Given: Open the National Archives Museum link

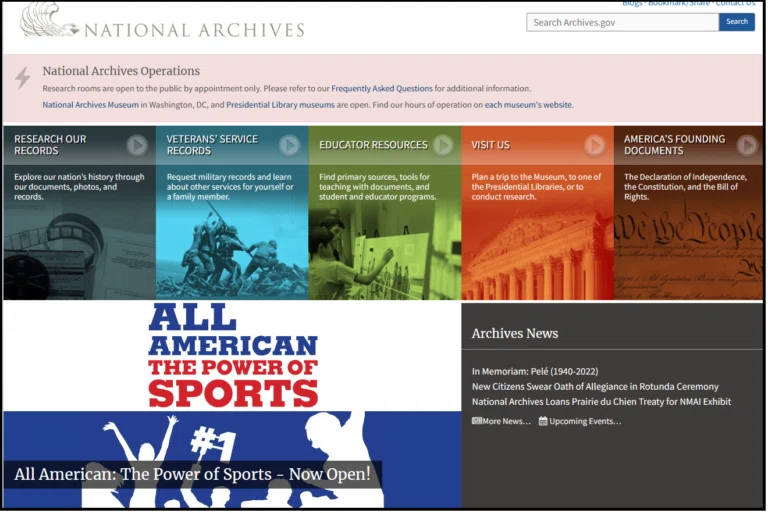Looking at the screenshot, I should tap(91, 105).
